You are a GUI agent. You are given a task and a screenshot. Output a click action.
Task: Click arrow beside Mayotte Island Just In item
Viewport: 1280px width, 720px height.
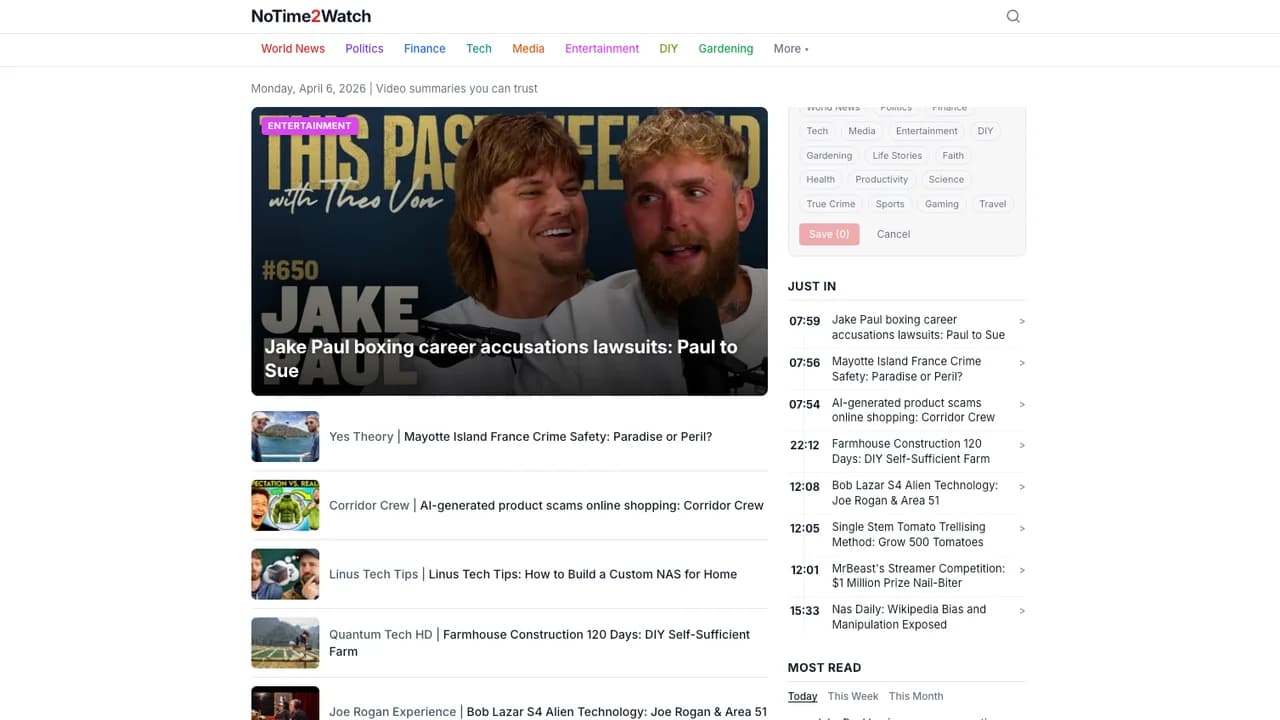[x=1021, y=363]
